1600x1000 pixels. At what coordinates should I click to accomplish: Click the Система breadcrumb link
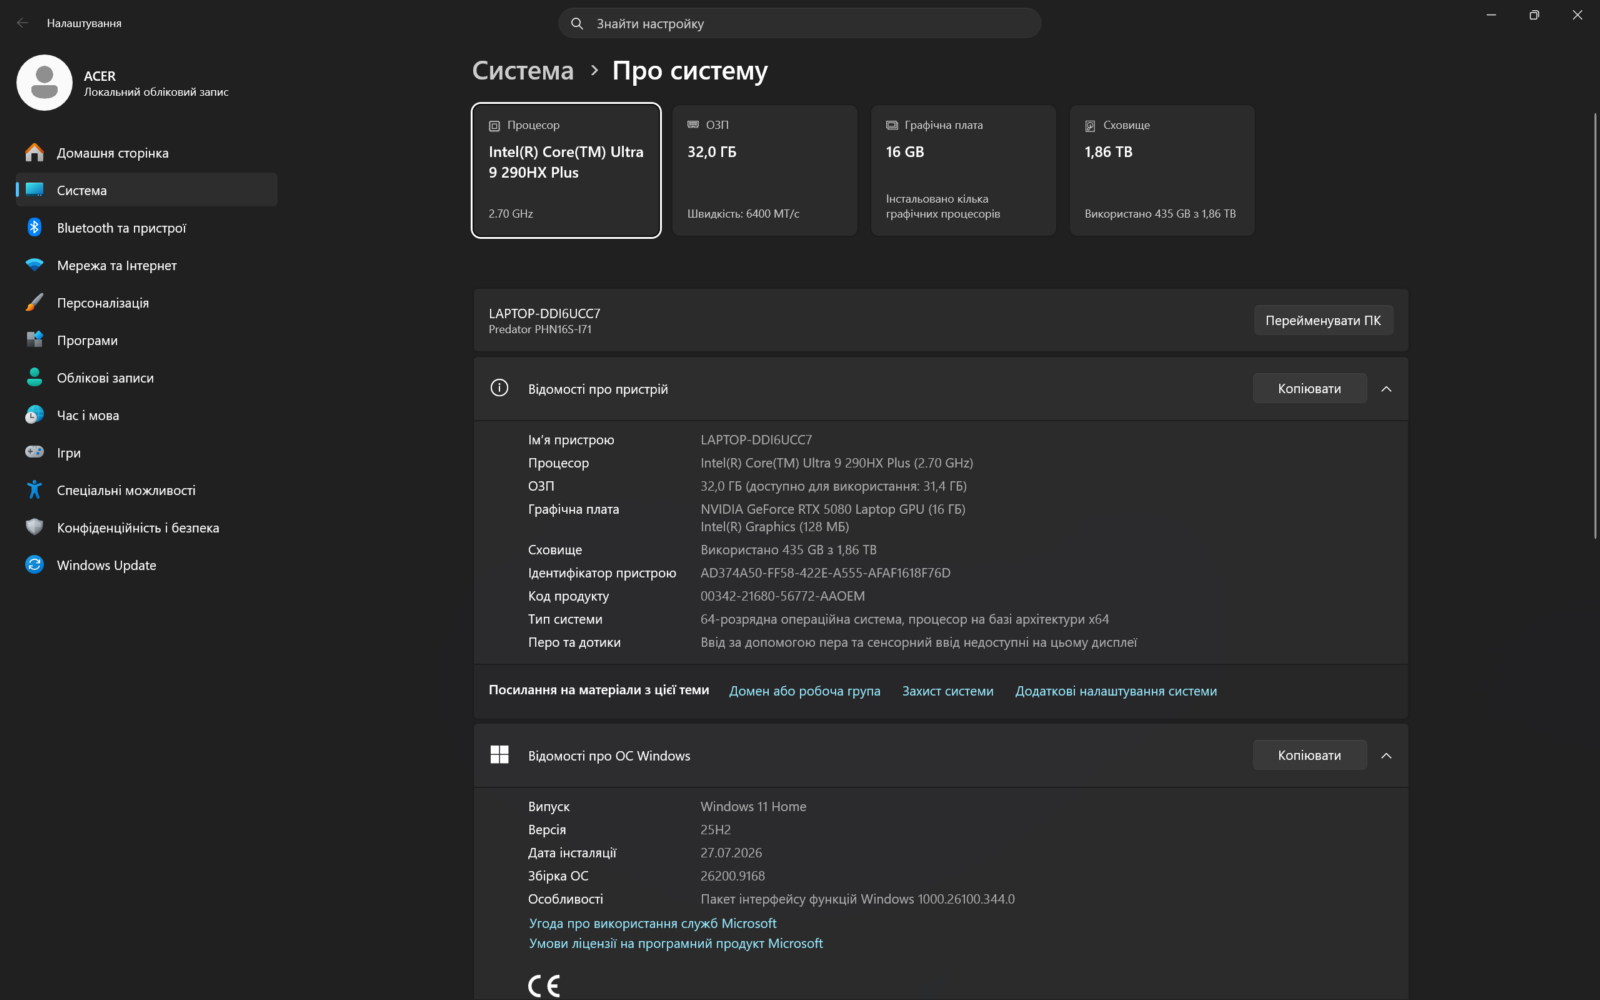[x=523, y=71]
